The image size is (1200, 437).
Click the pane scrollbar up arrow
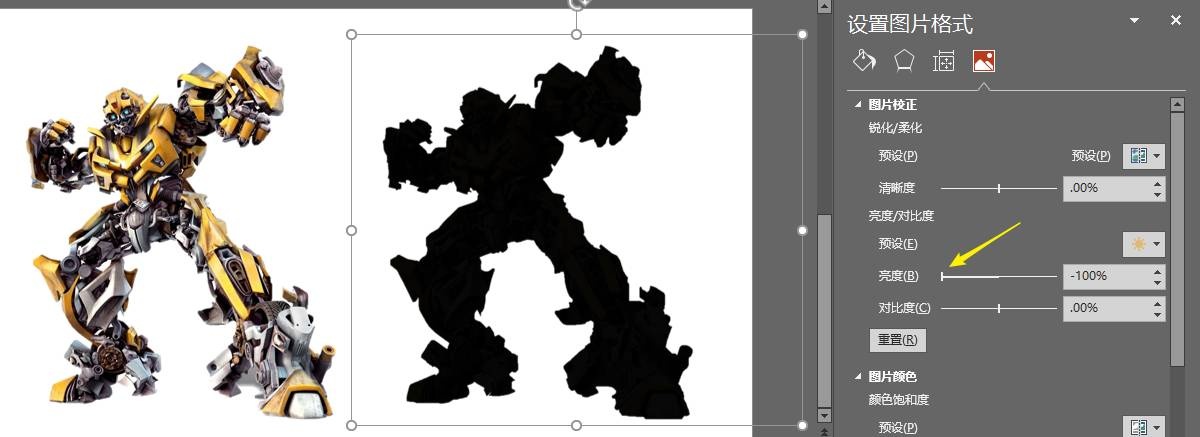pos(1177,104)
